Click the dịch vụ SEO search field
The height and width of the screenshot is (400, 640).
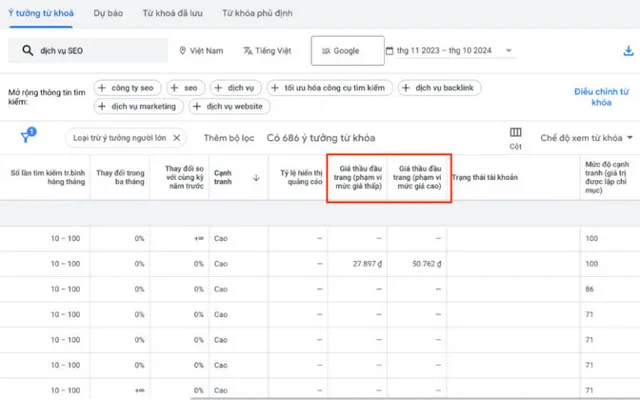[88, 51]
